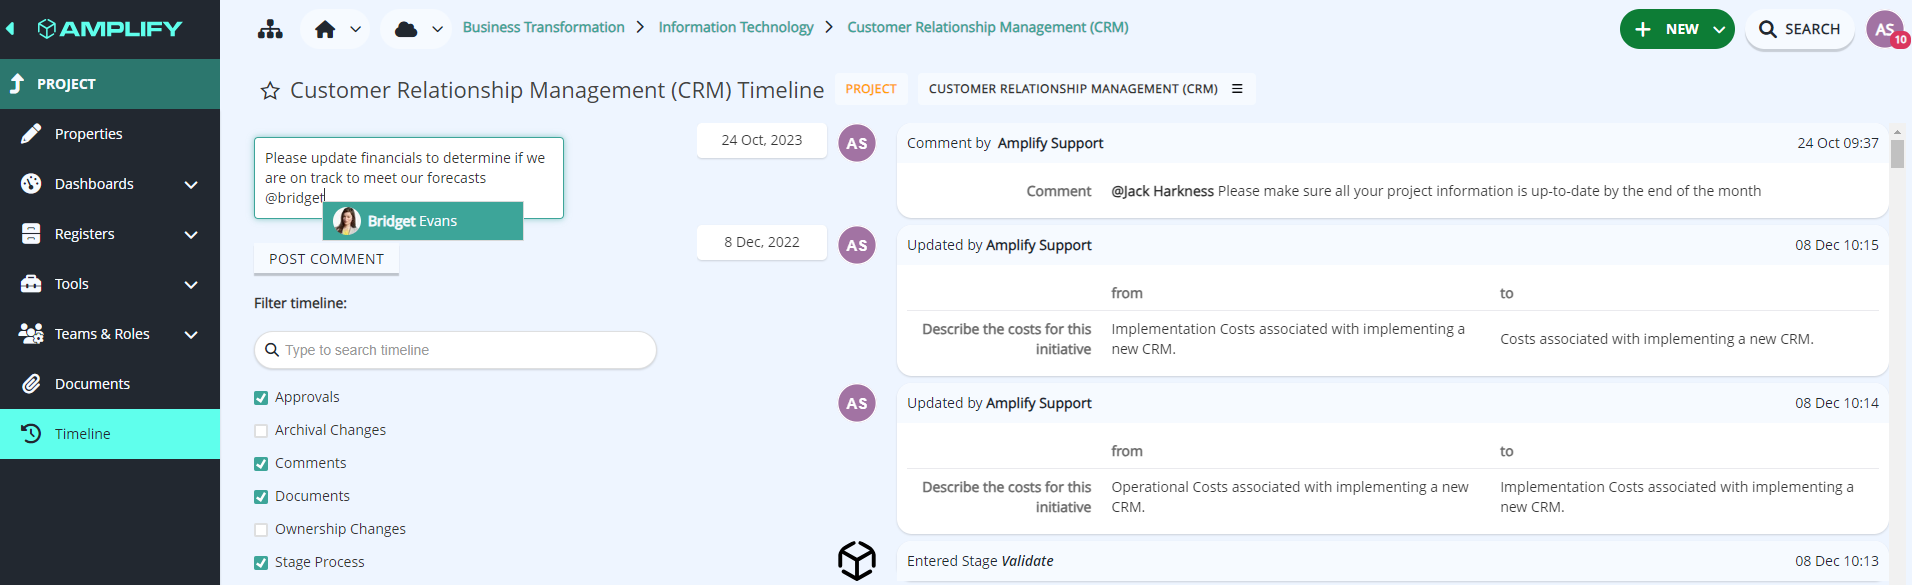The image size is (1912, 585).
Task: Open the Teams & Roles menu item
Action: coord(110,334)
